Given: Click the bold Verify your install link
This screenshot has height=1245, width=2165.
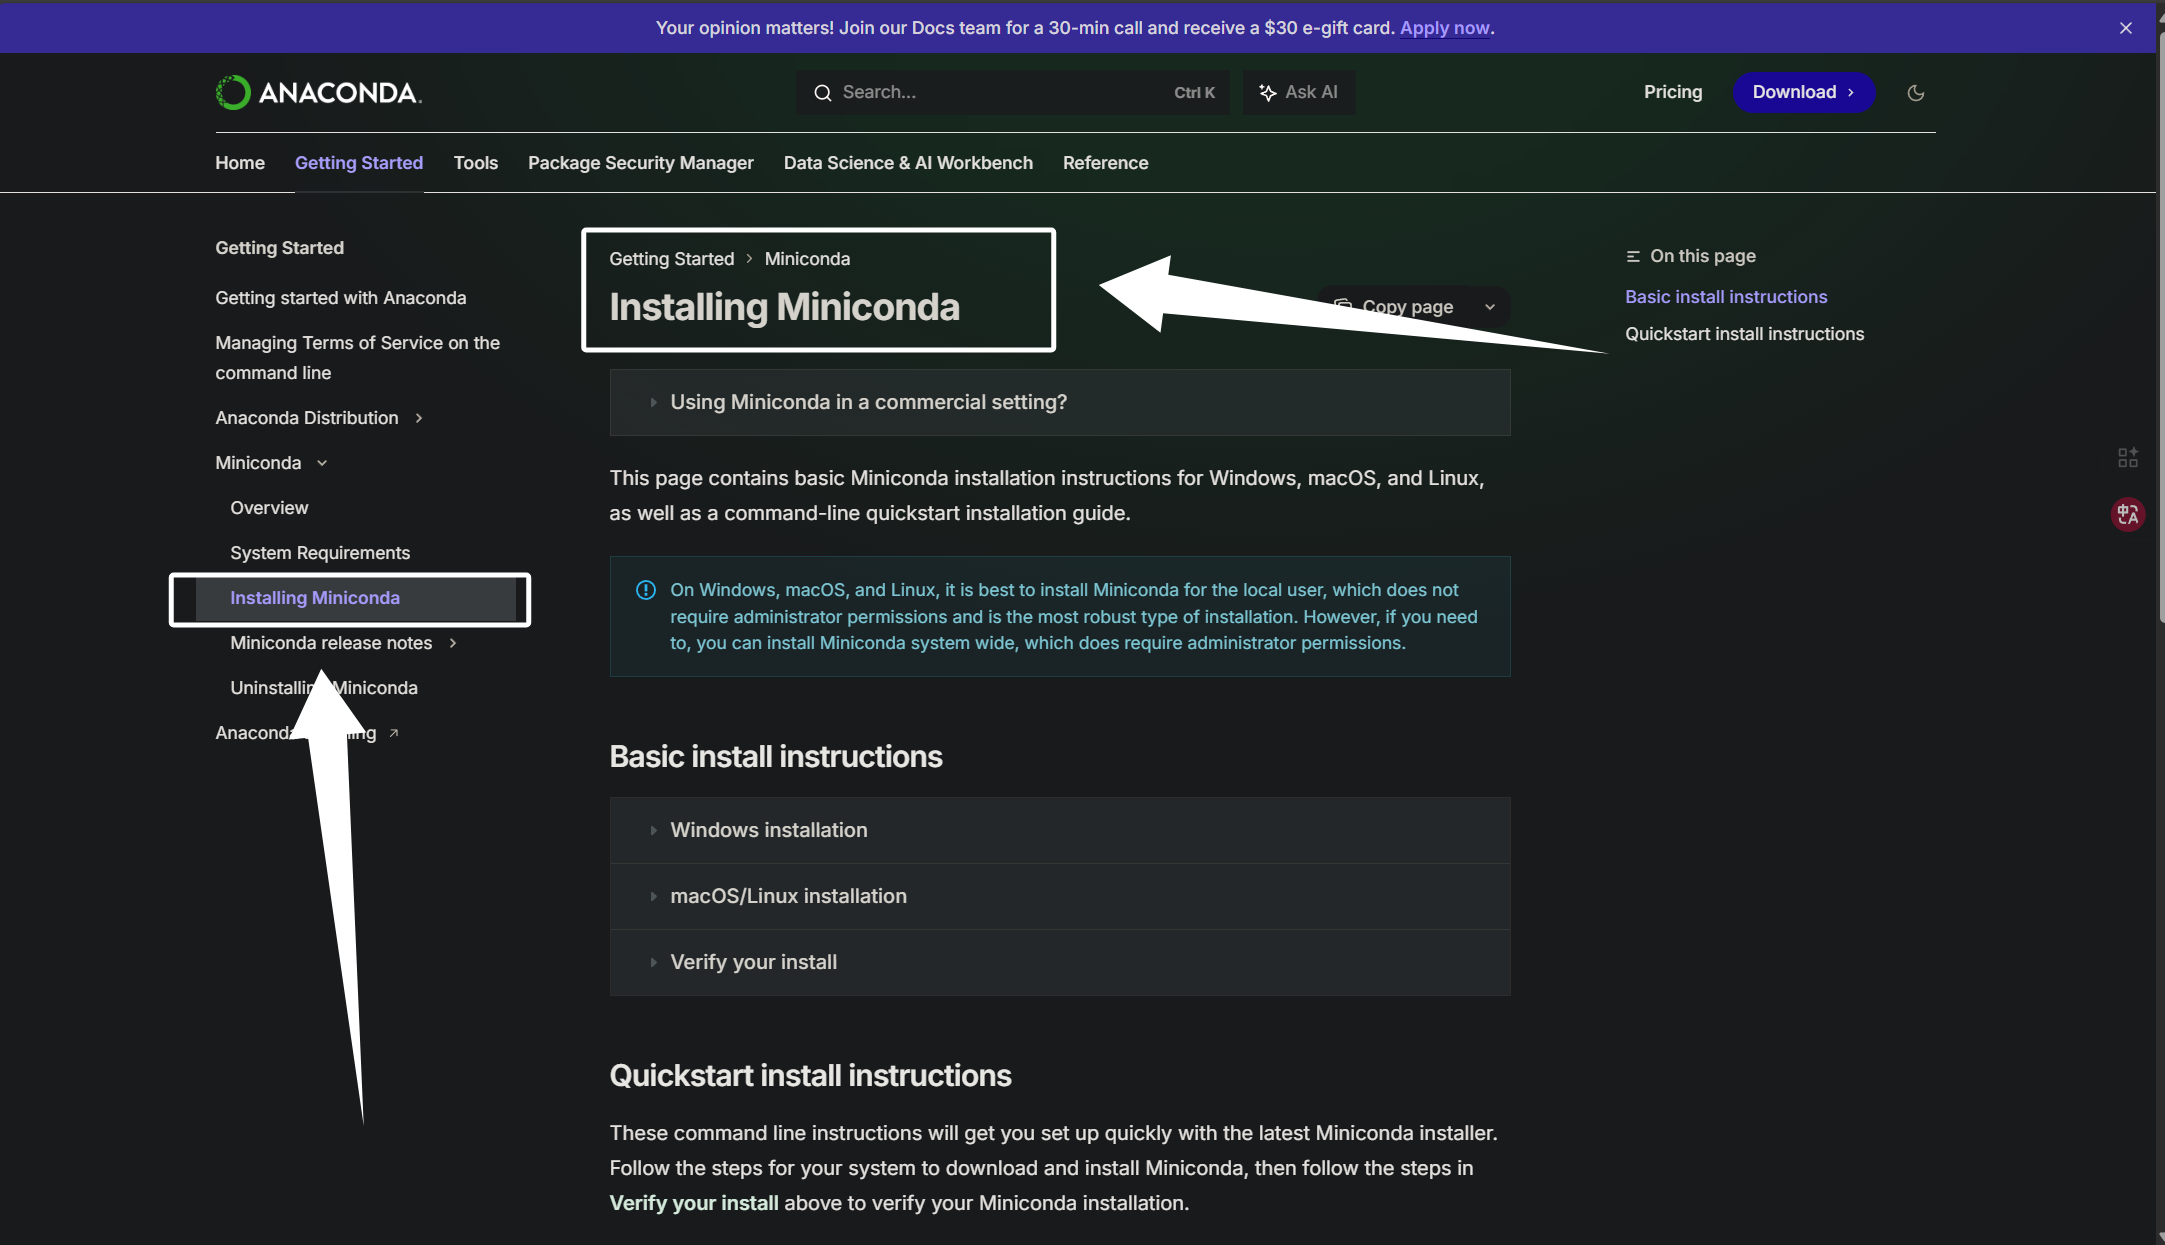Looking at the screenshot, I should tap(694, 1203).
